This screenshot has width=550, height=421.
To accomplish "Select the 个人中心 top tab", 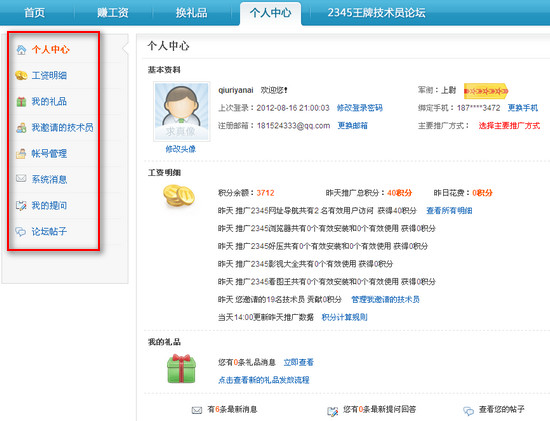I will point(270,13).
